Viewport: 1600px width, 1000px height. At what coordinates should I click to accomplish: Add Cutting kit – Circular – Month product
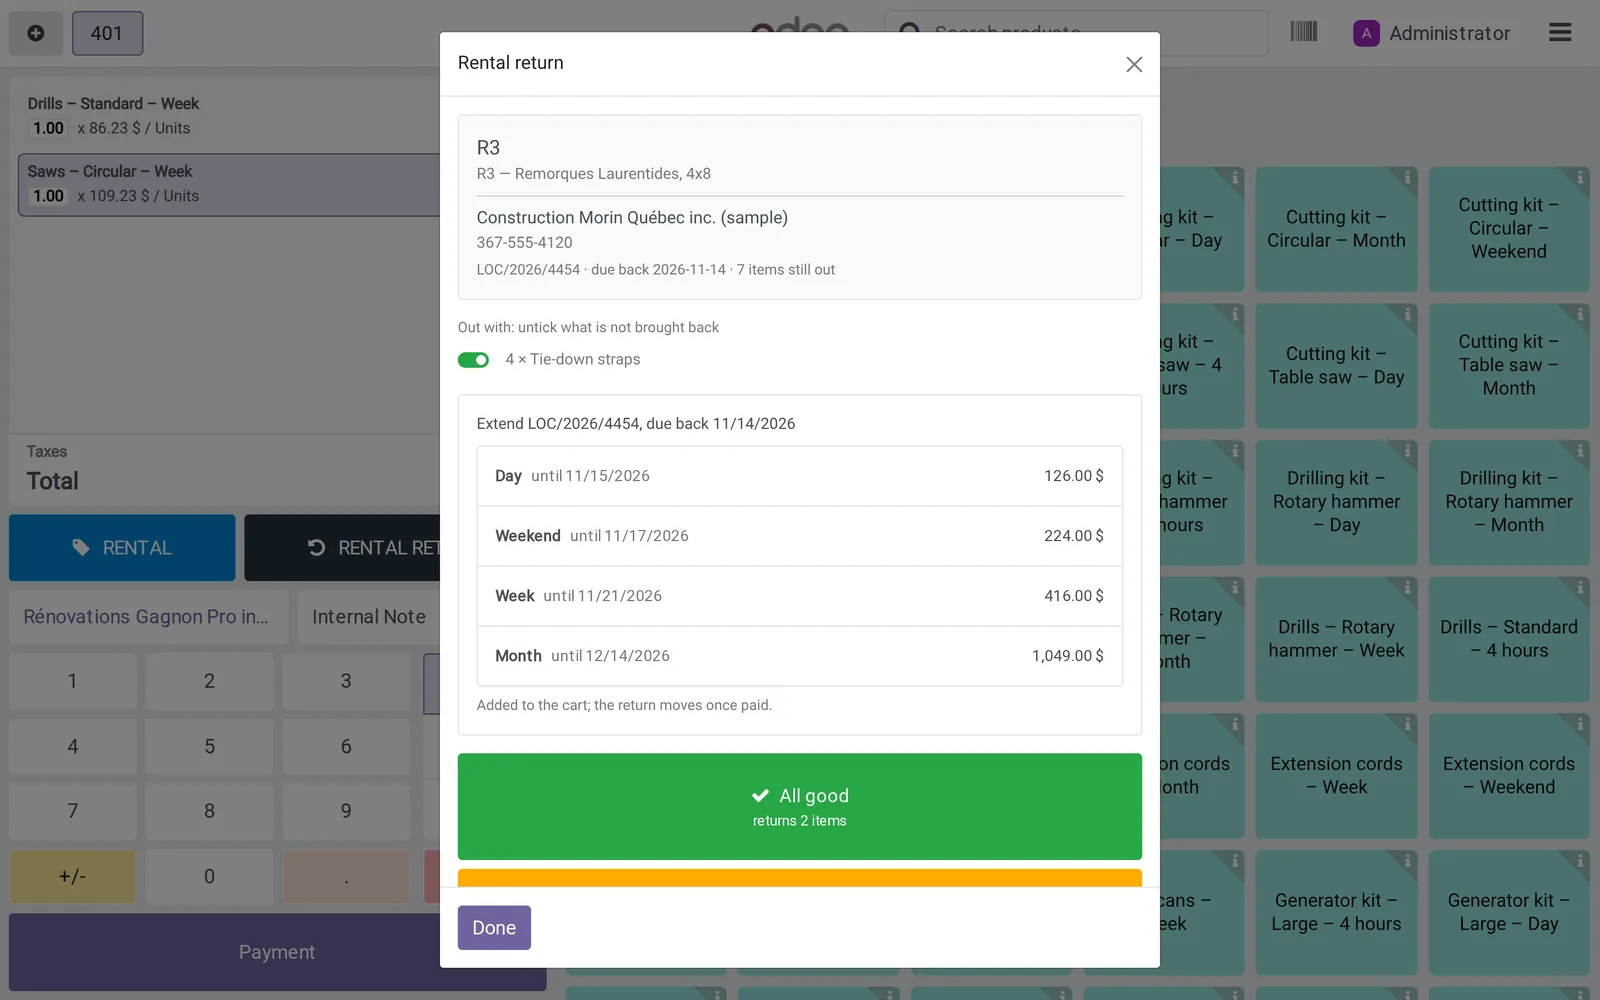tap(1336, 229)
